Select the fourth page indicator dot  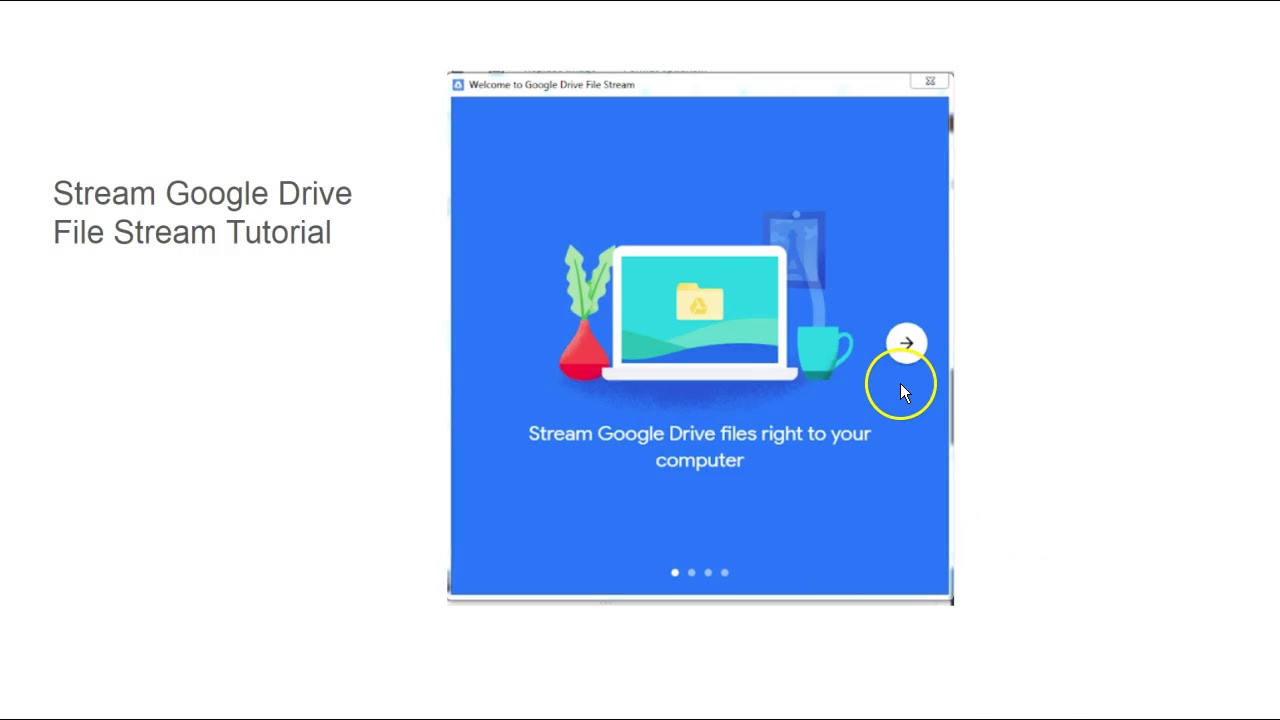pyautogui.click(x=725, y=572)
